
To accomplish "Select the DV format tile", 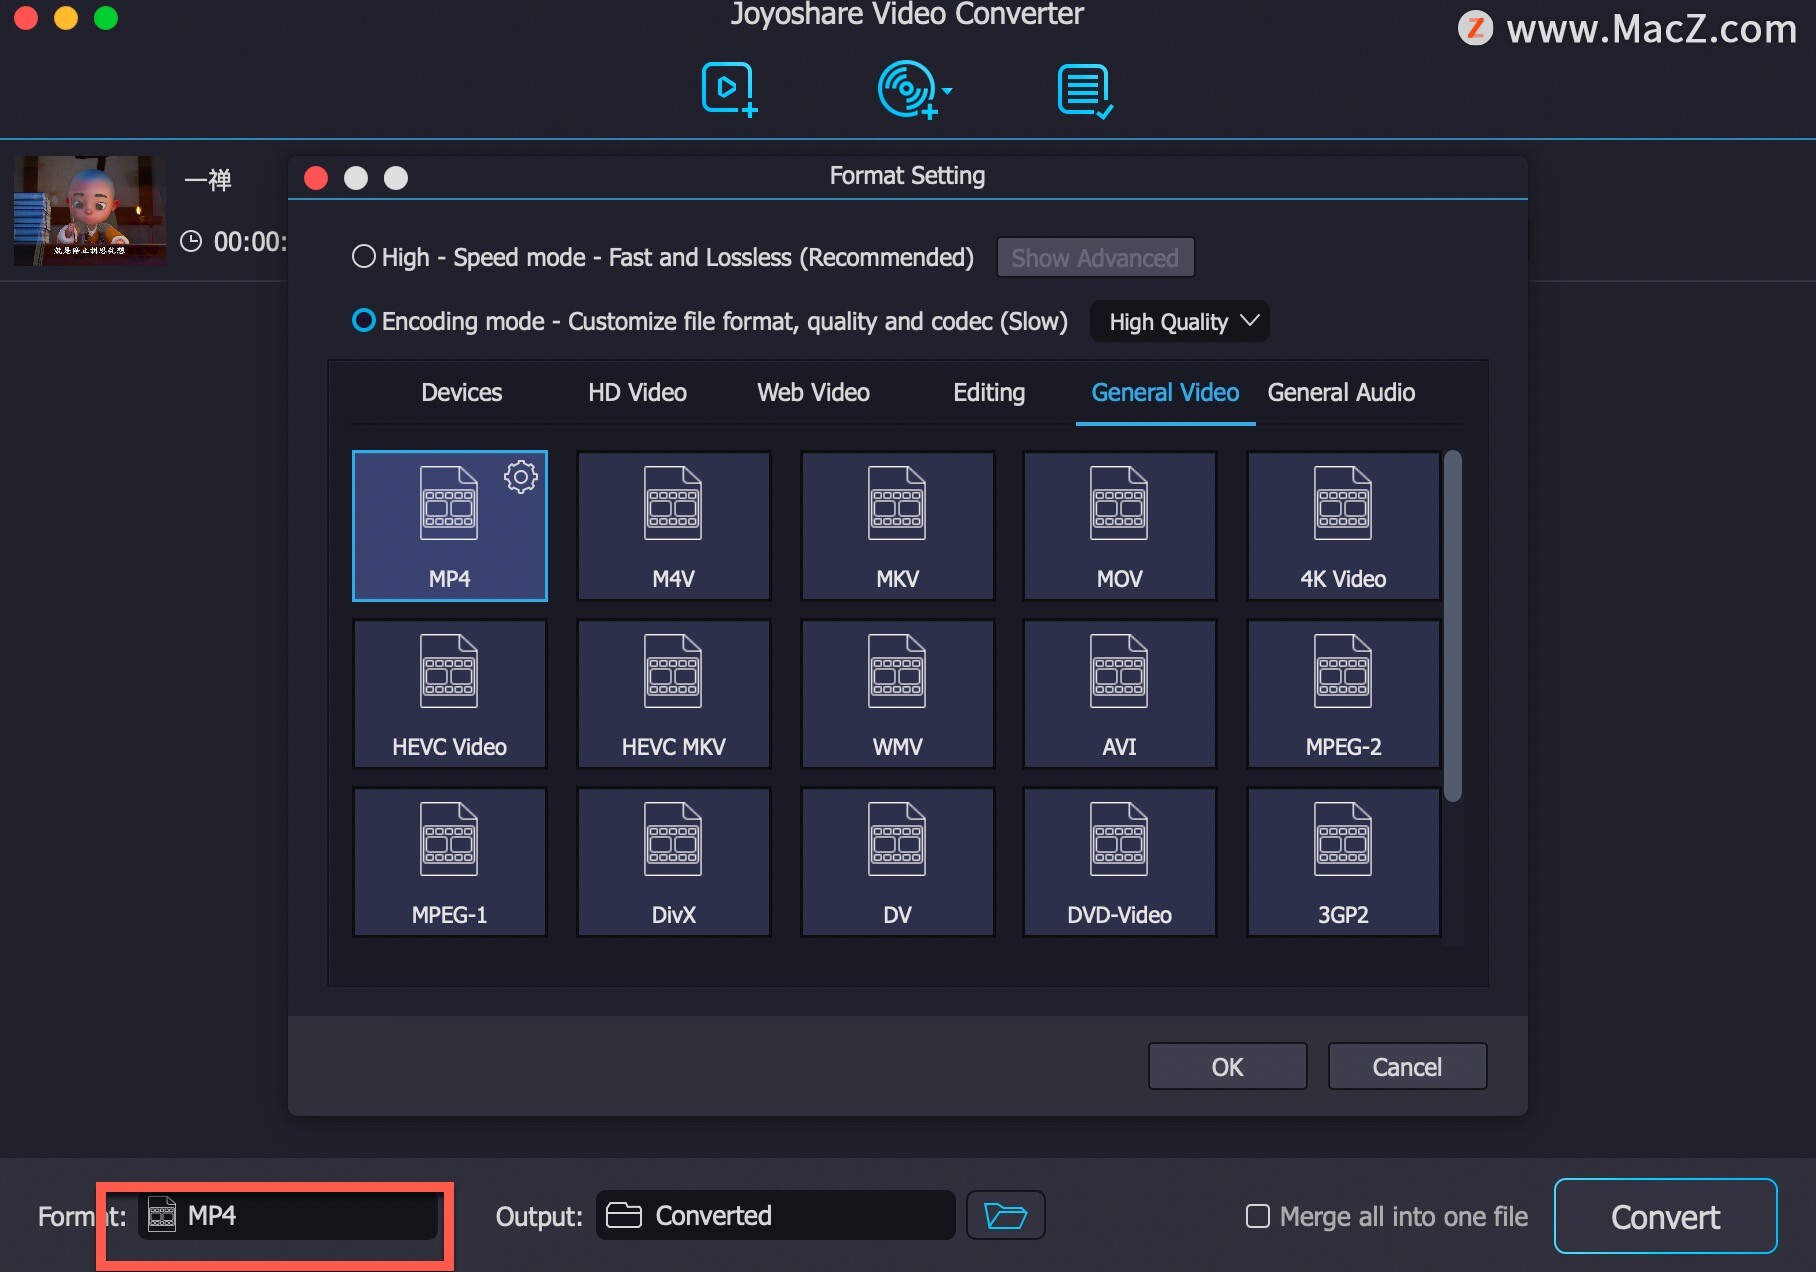I will pyautogui.click(x=898, y=862).
